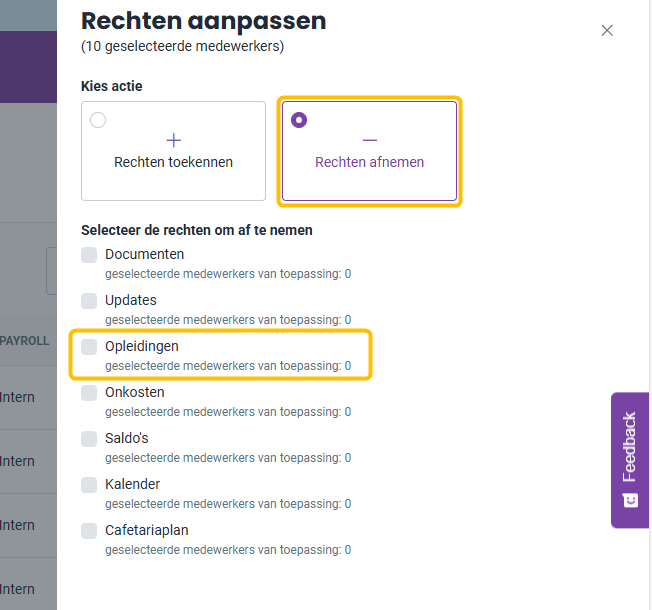The width and height of the screenshot is (652, 610).
Task: Click the Rechten toekennen card label
Action: tap(173, 162)
